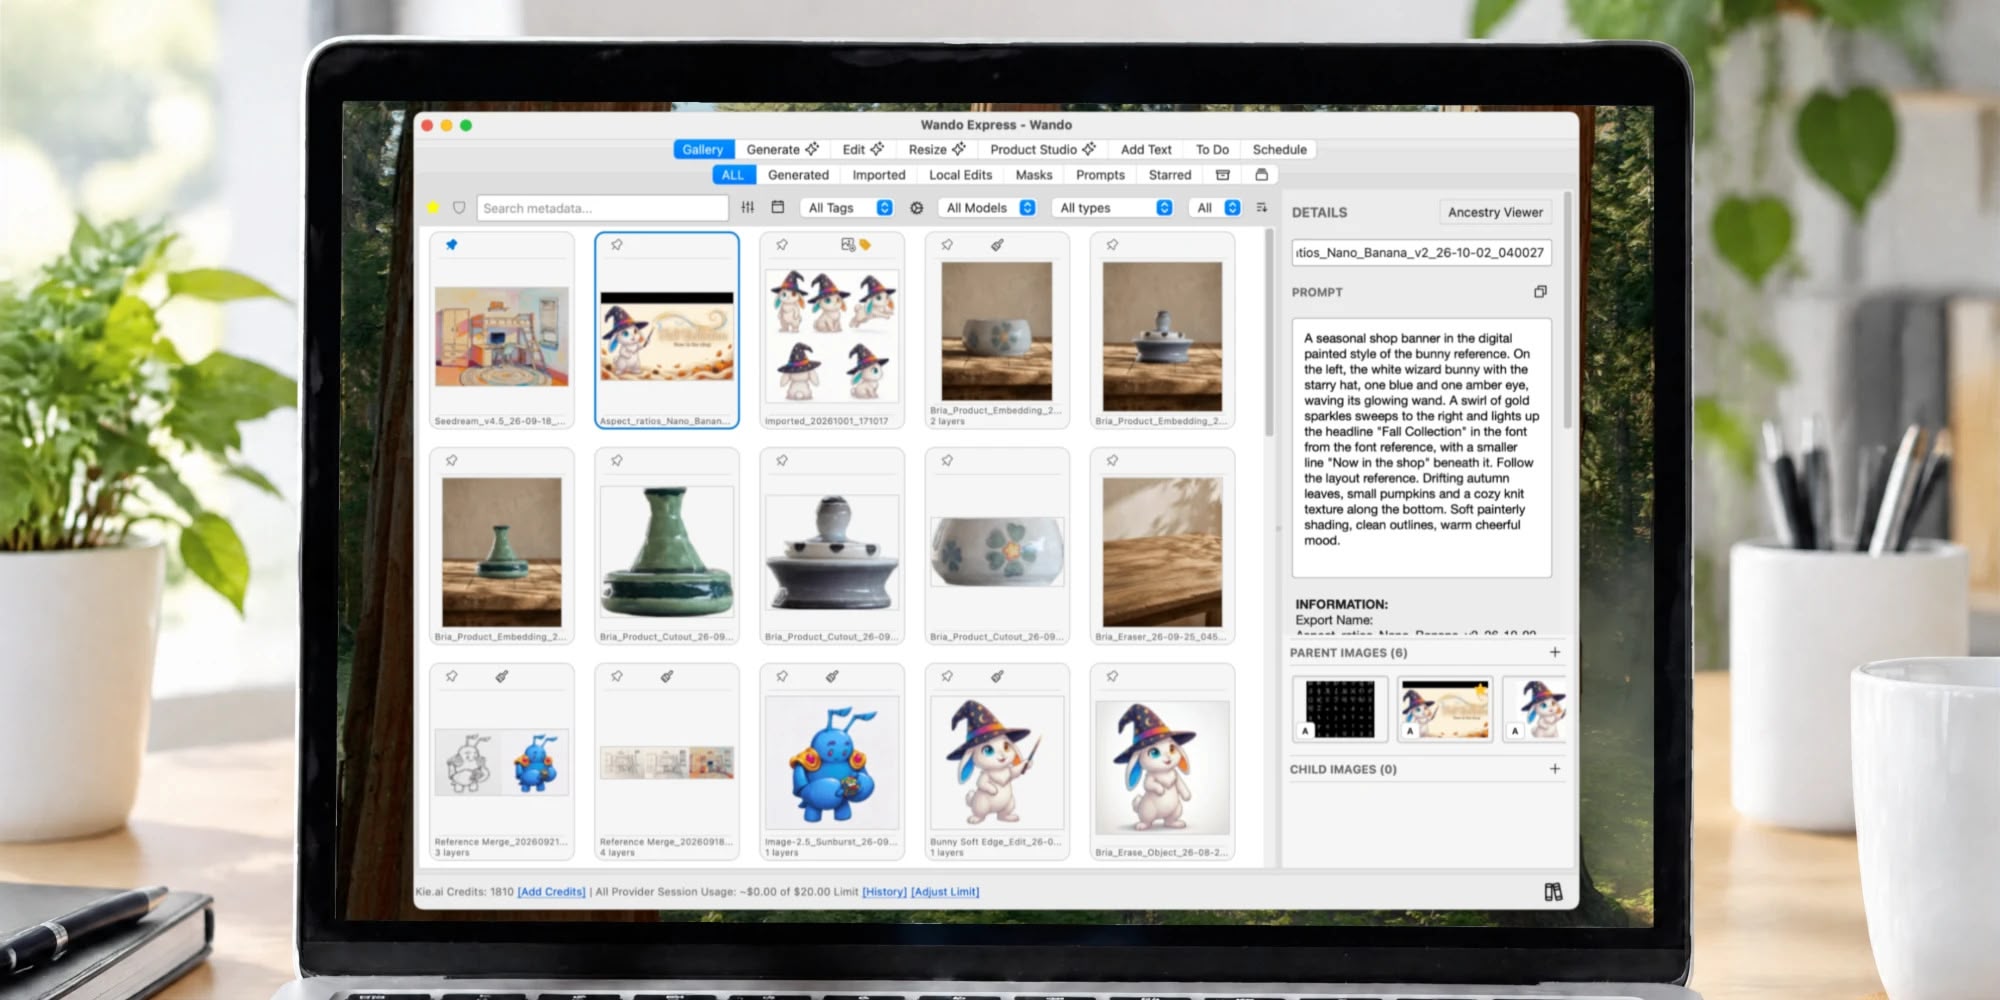2000x1000 pixels.
Task: Open the Ancestry Viewer
Action: point(1495,212)
